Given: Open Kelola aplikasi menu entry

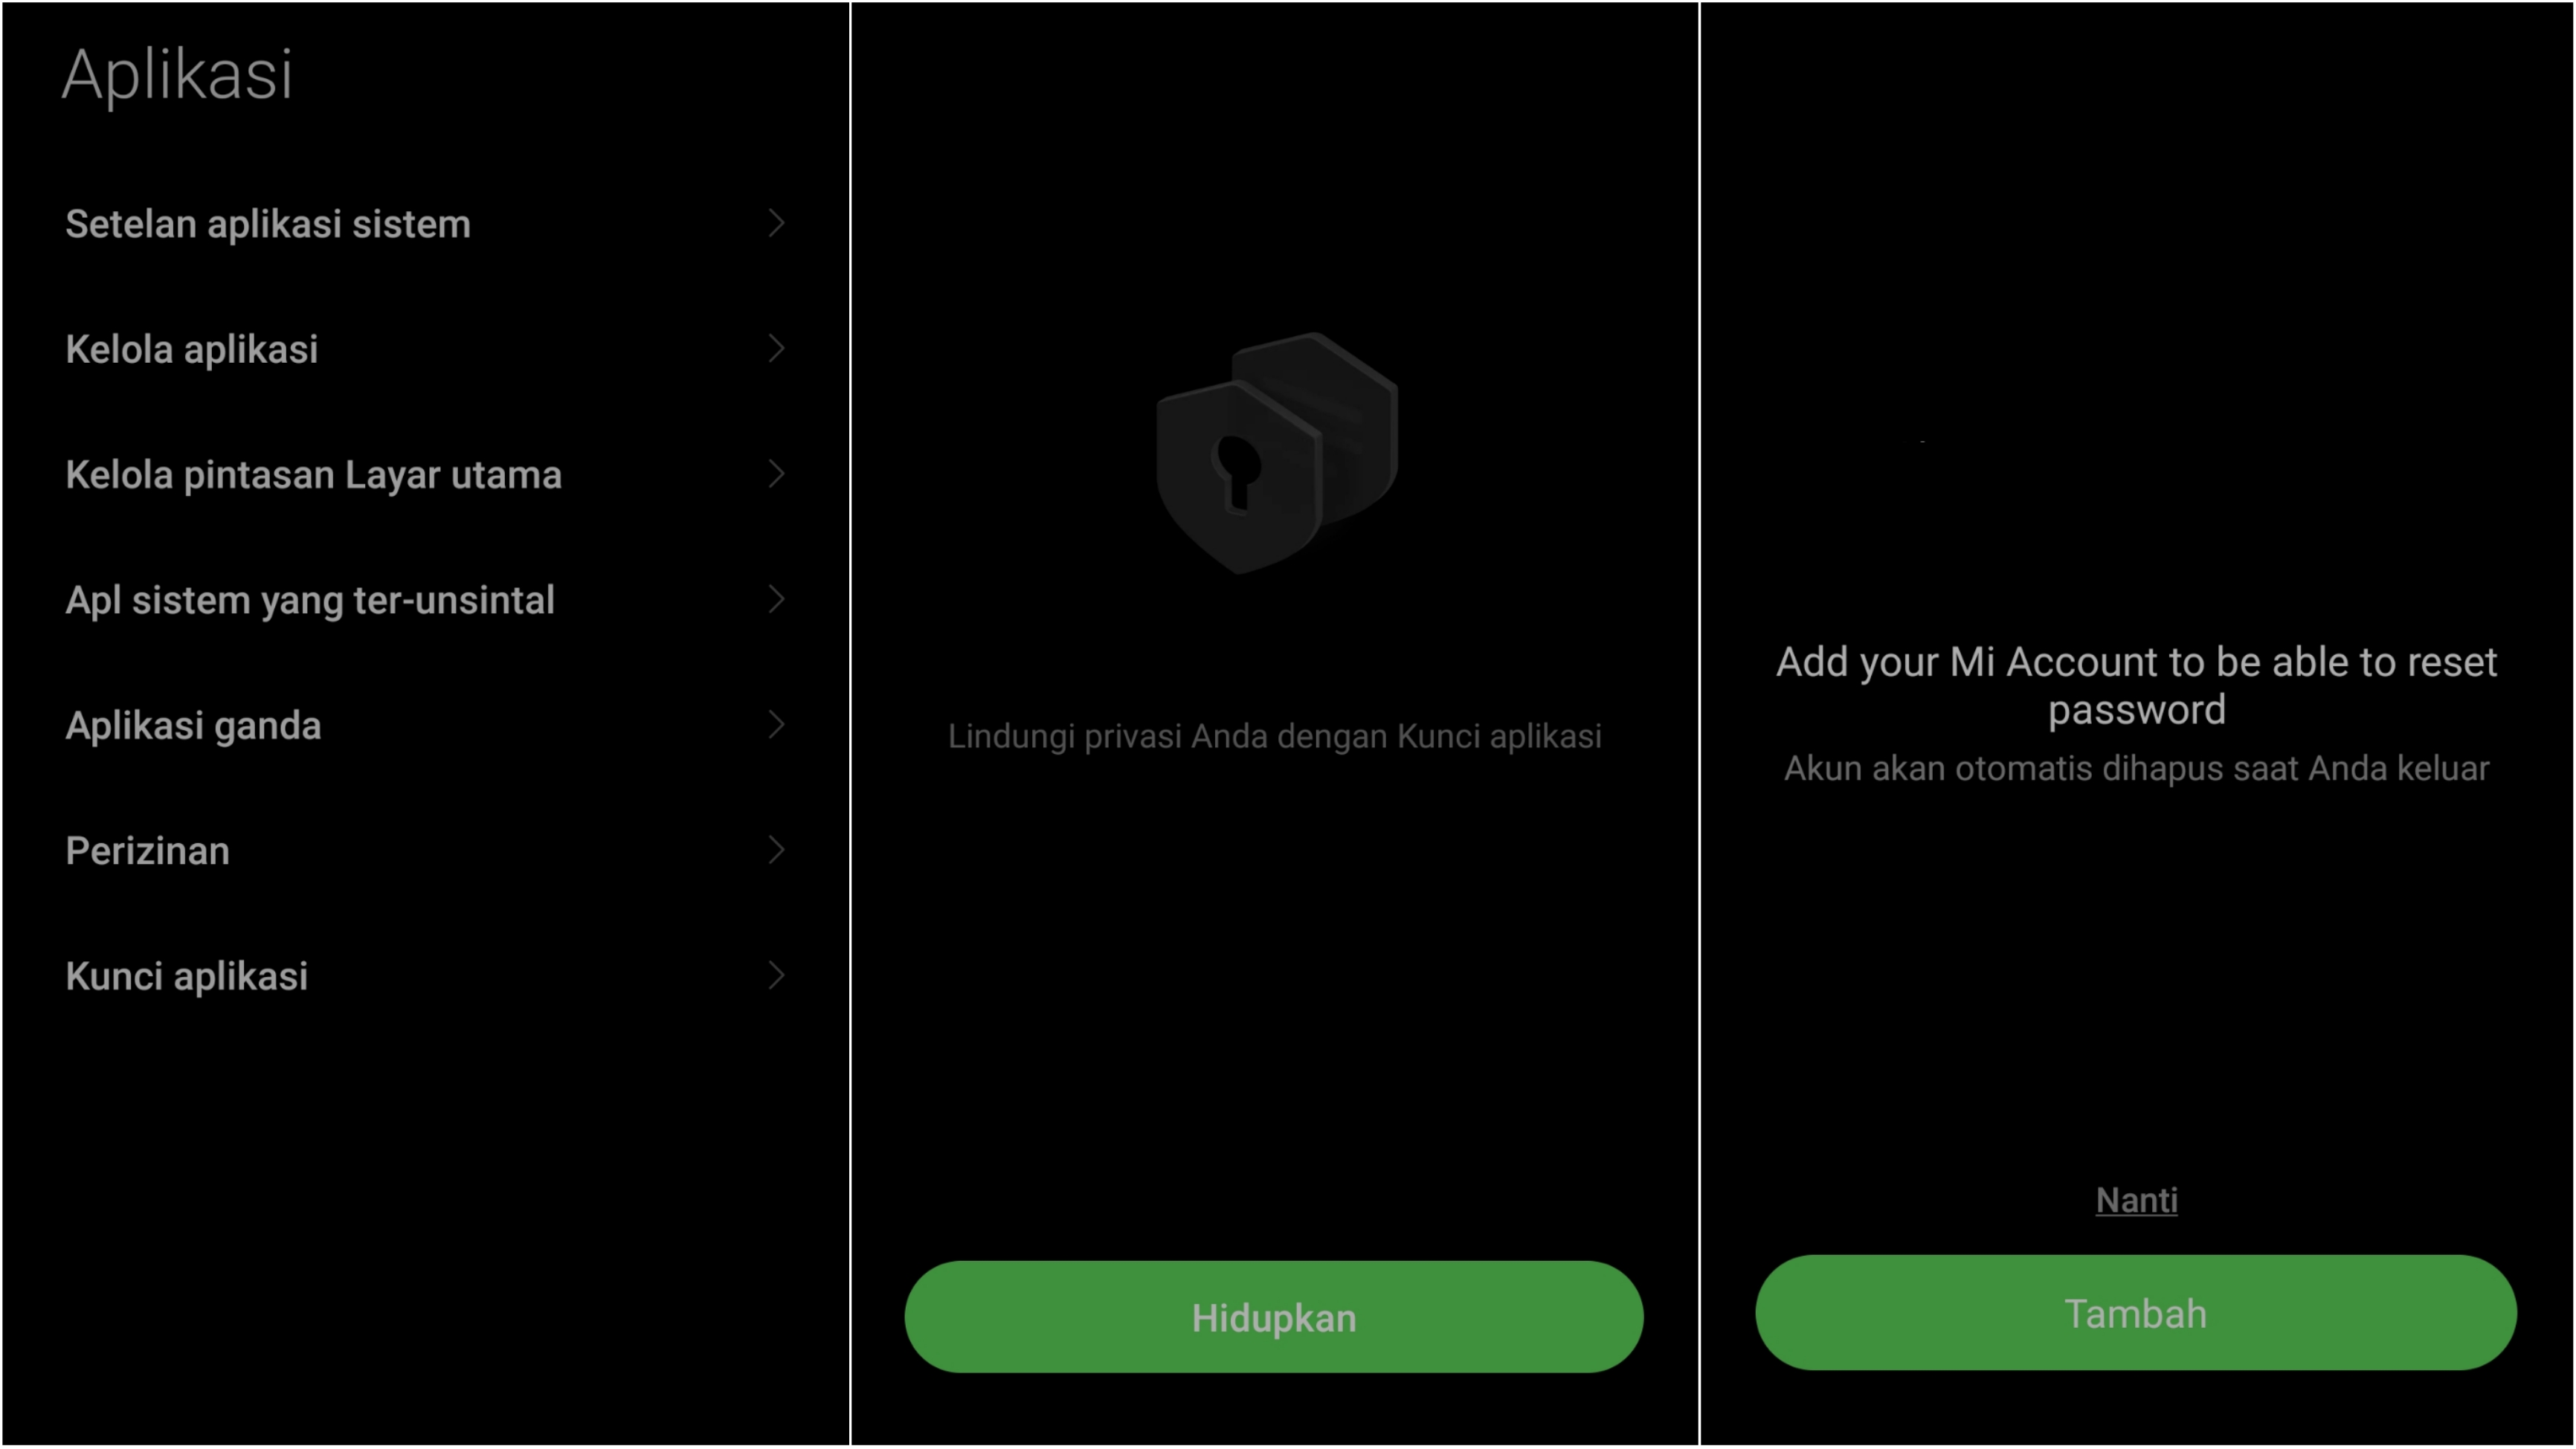Looking at the screenshot, I should pyautogui.click(x=425, y=349).
